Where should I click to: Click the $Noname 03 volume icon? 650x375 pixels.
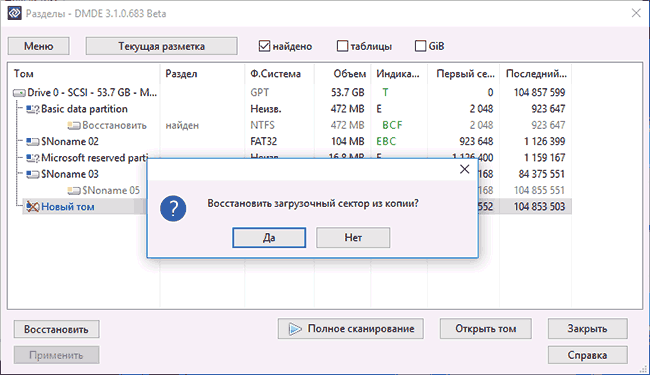[x=32, y=174]
